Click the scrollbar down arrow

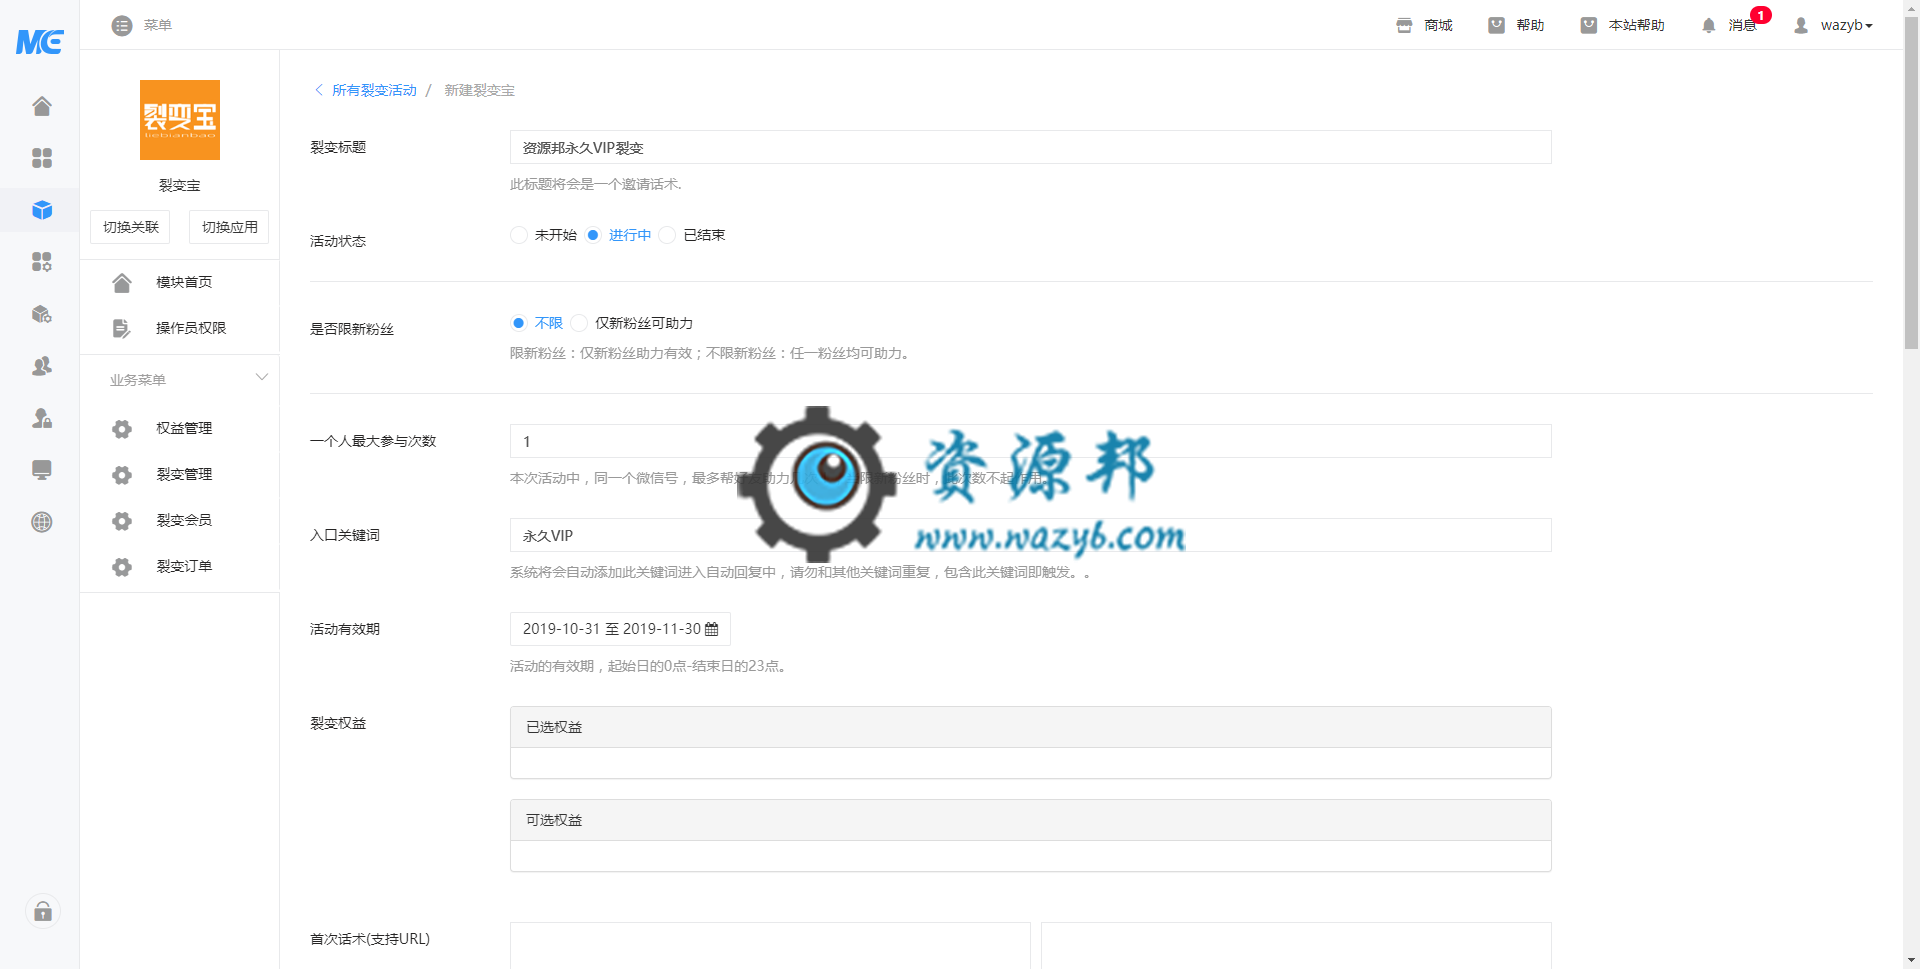(x=1911, y=960)
